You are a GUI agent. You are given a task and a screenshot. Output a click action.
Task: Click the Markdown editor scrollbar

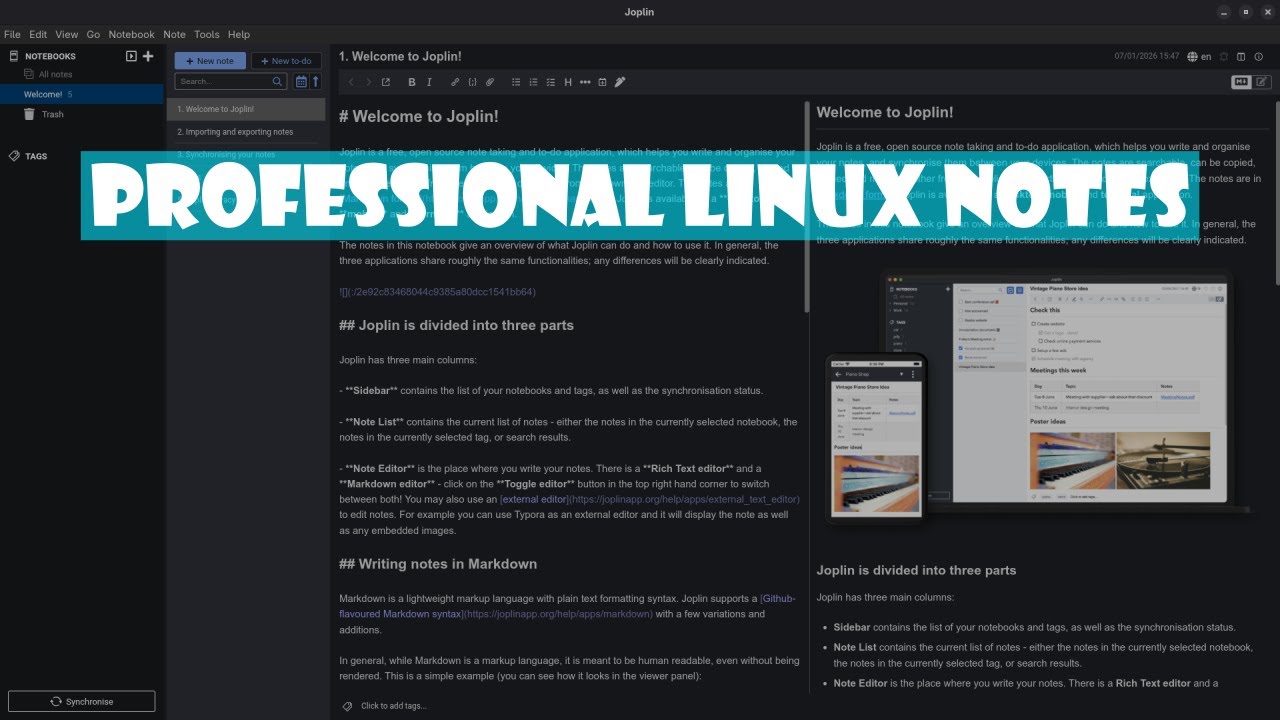(x=808, y=207)
